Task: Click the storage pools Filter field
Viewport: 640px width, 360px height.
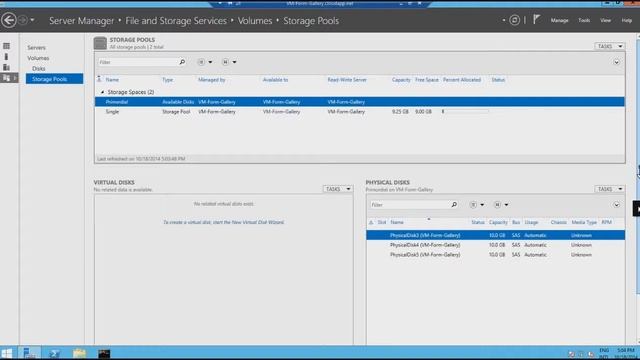Action: pos(138,62)
